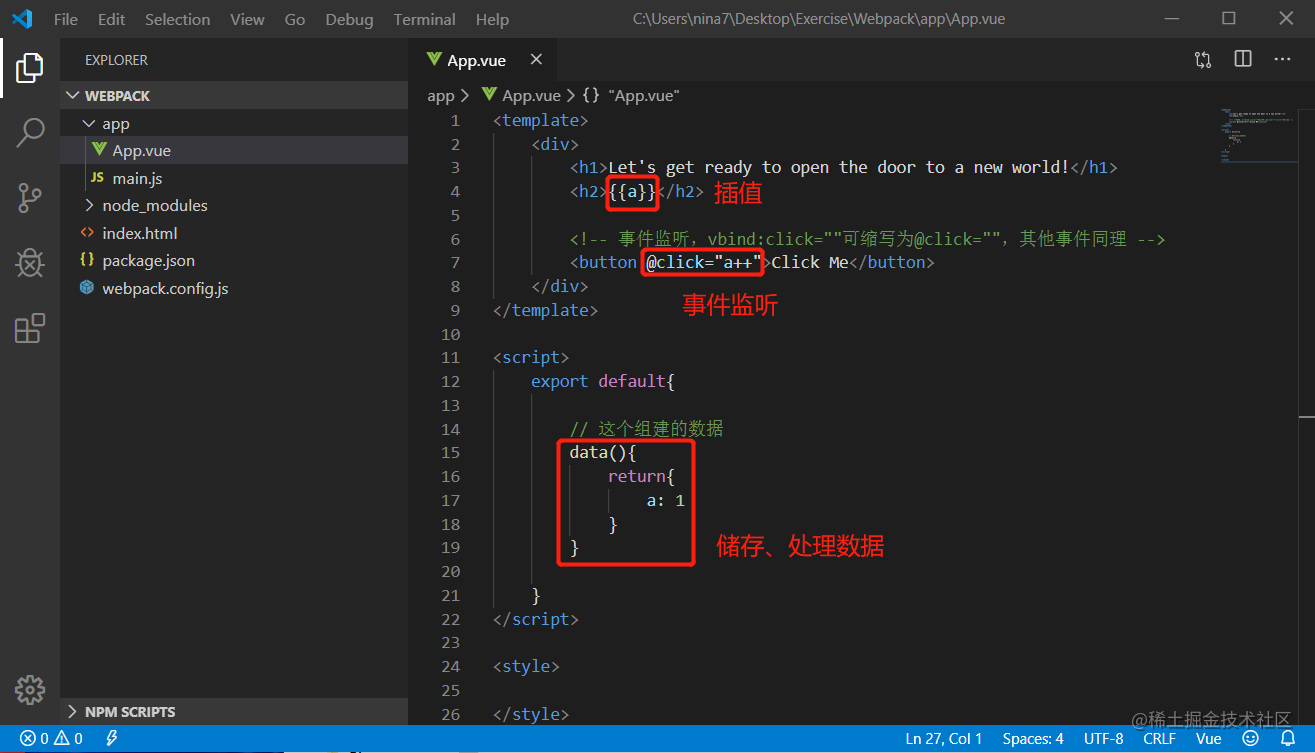Click the errors and warnings status indicator
1315x753 pixels.
pyautogui.click(x=51, y=739)
